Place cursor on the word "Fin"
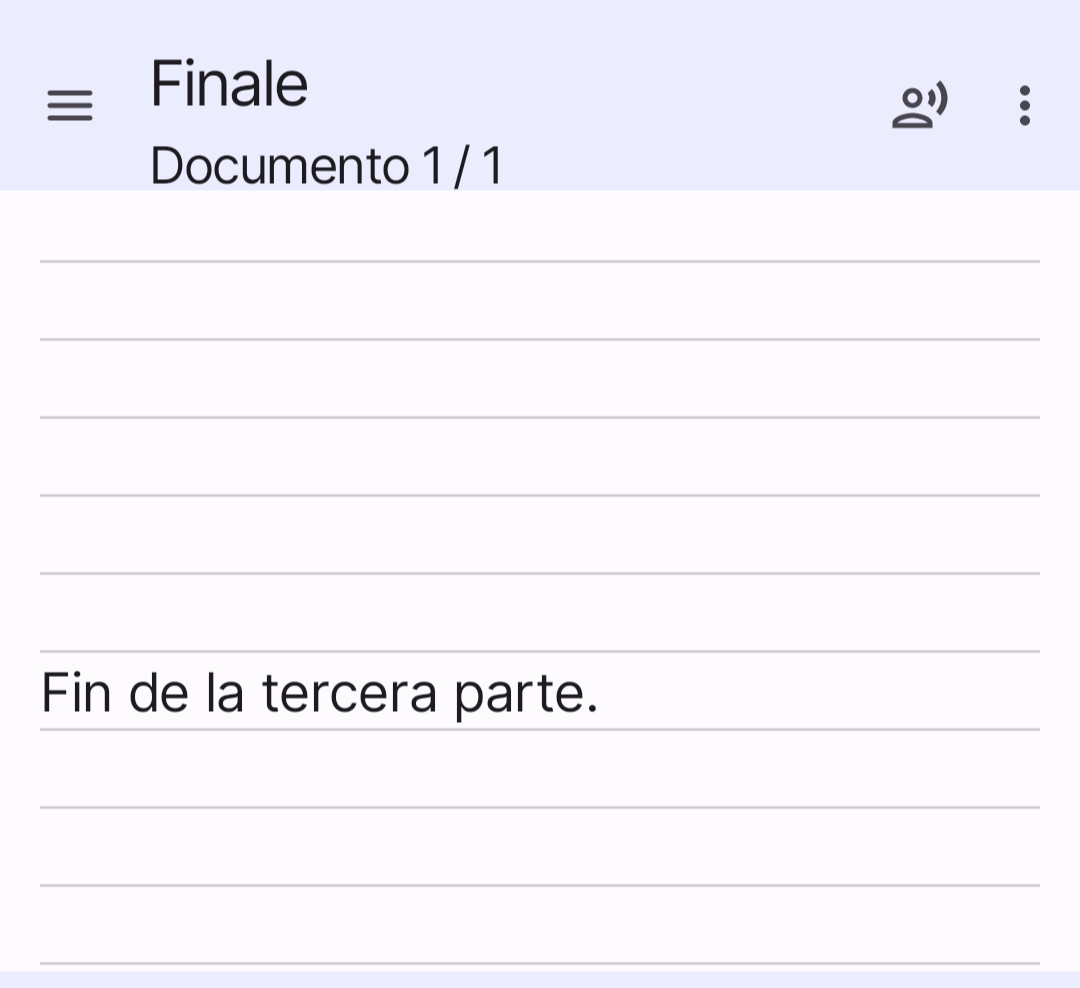This screenshot has width=1080, height=988. 76,692
